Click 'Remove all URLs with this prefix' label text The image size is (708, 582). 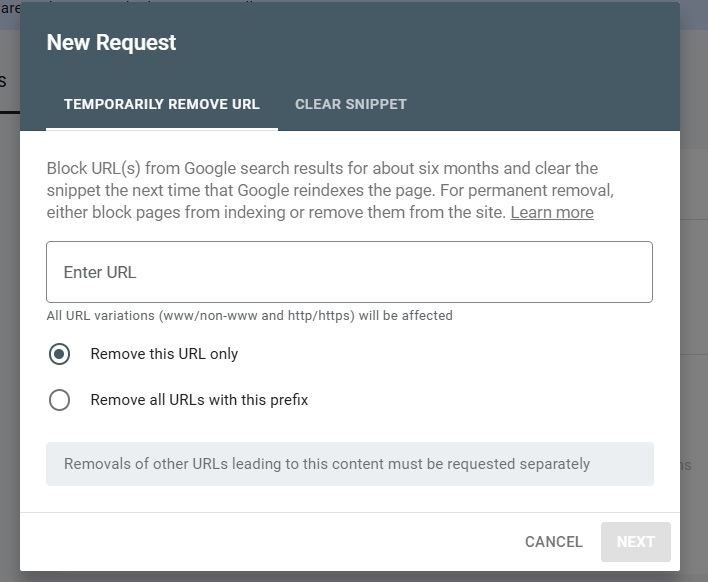[x=199, y=400]
